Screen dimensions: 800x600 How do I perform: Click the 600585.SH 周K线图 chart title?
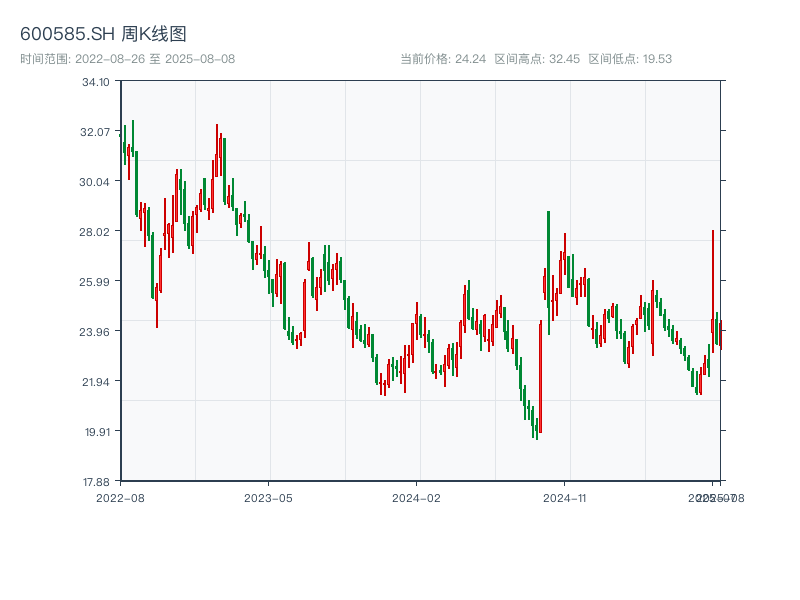coord(103,35)
